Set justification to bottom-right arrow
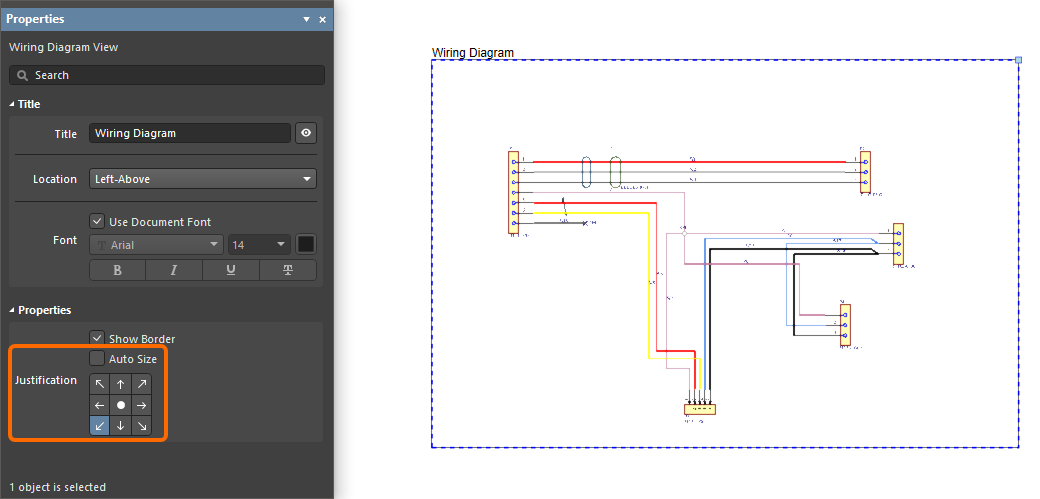The image size is (1040, 499). tap(141, 426)
